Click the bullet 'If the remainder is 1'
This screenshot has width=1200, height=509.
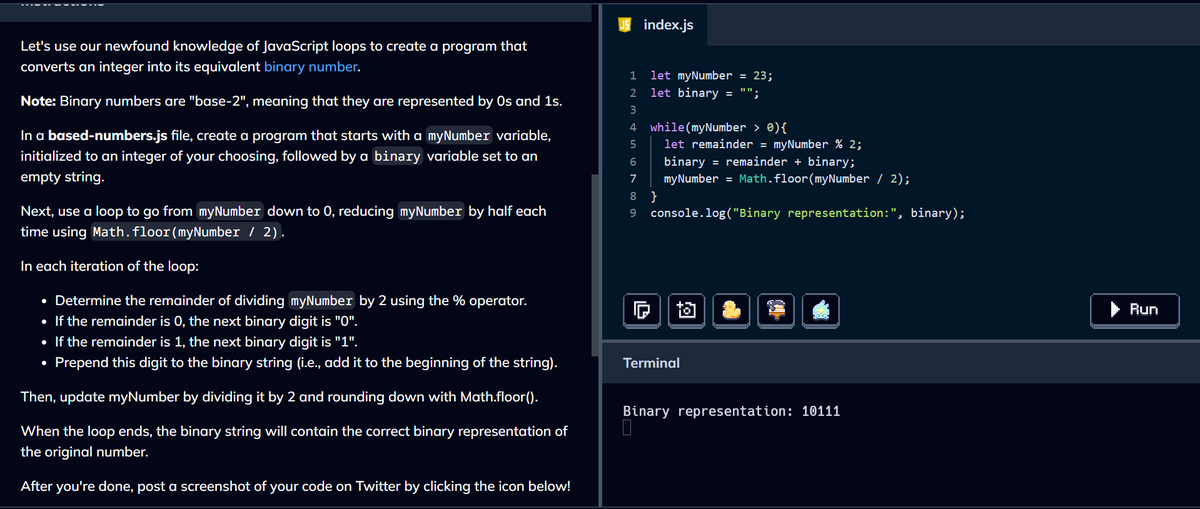click(204, 341)
